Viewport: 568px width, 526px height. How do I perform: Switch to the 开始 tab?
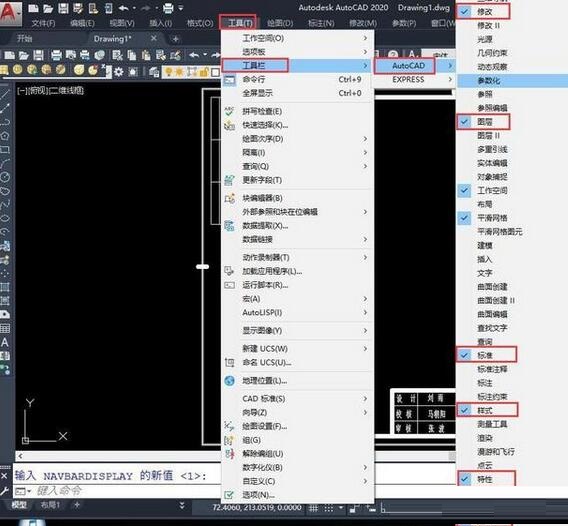point(25,38)
